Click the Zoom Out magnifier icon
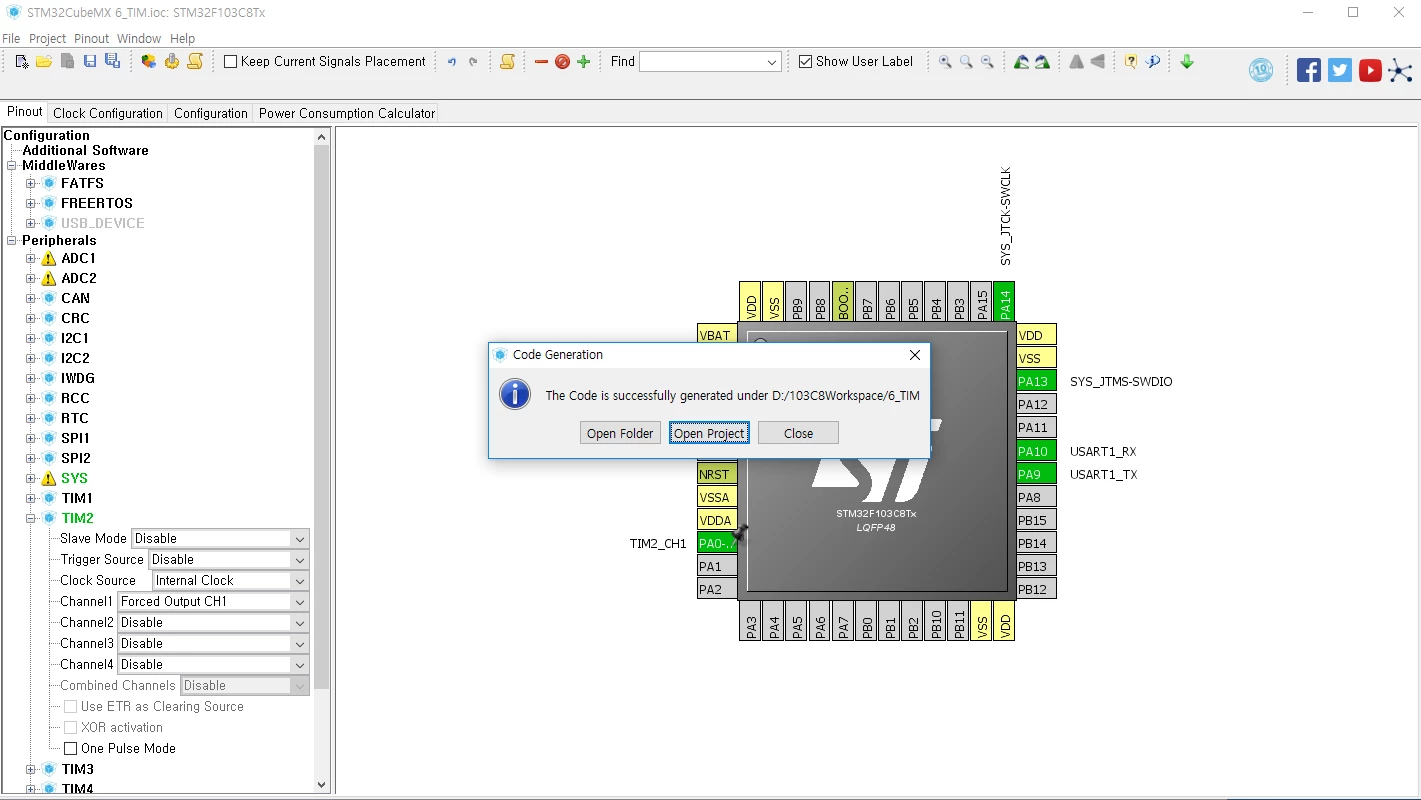Viewport: 1421px width, 800px height. pyautogui.click(x=987, y=62)
